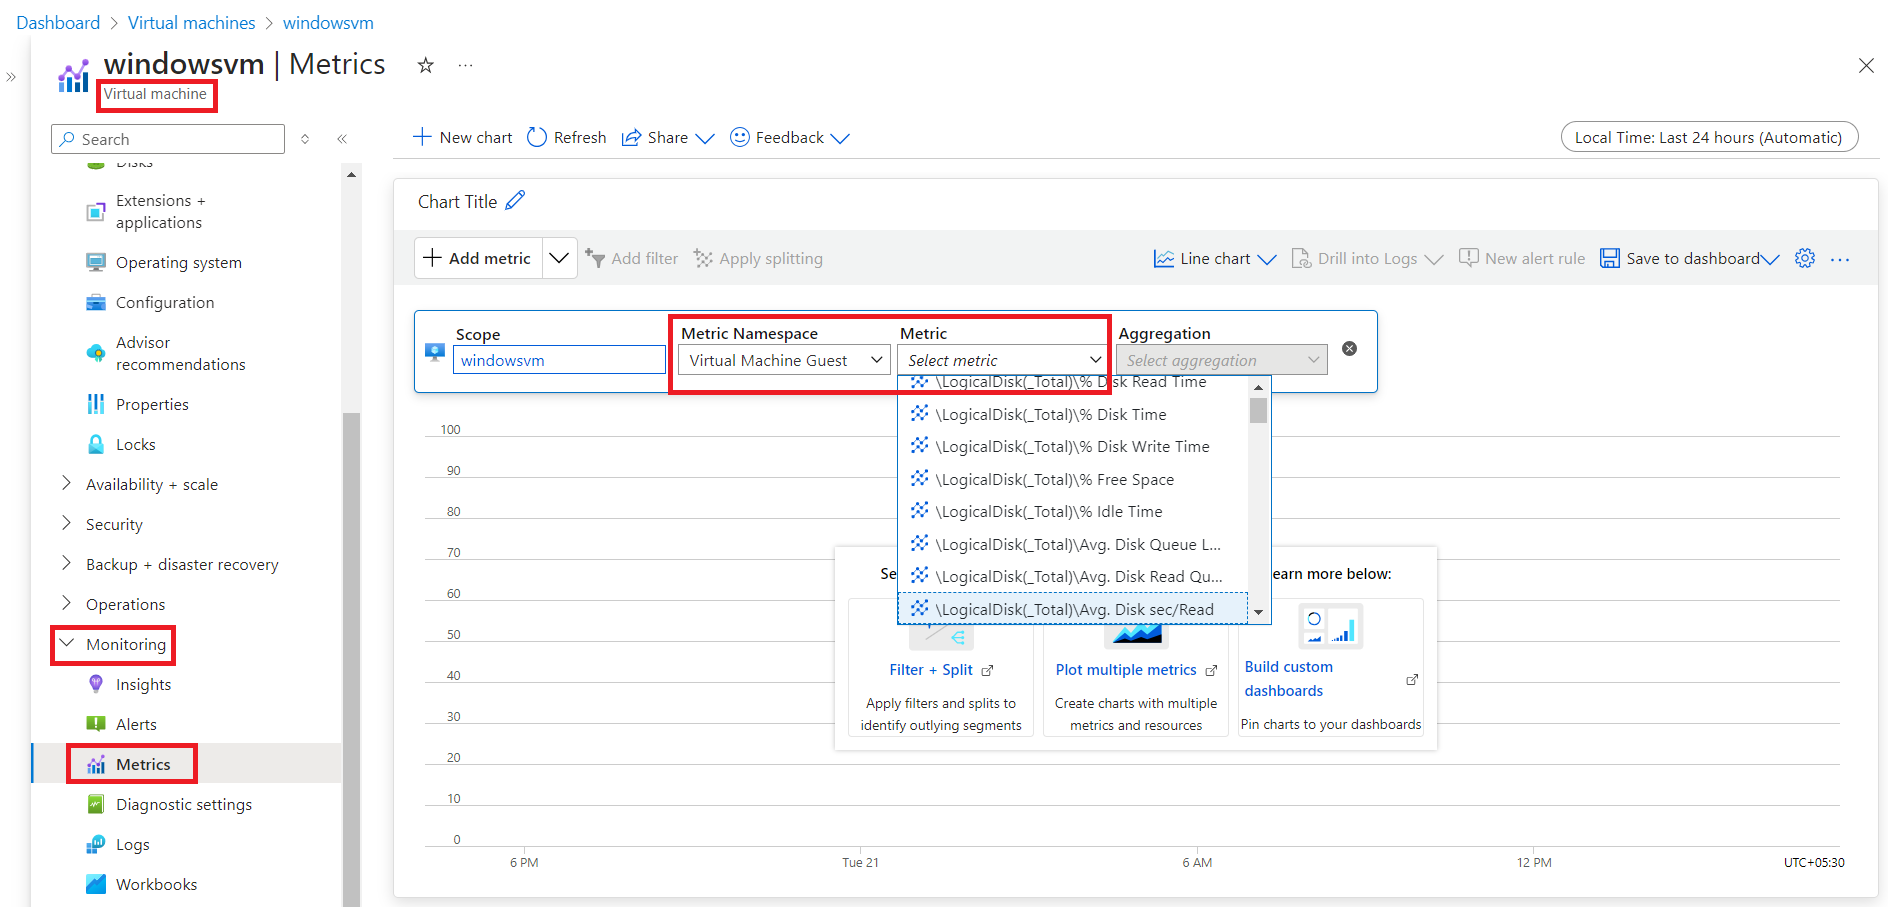Close the Metrics blade

point(1866,66)
